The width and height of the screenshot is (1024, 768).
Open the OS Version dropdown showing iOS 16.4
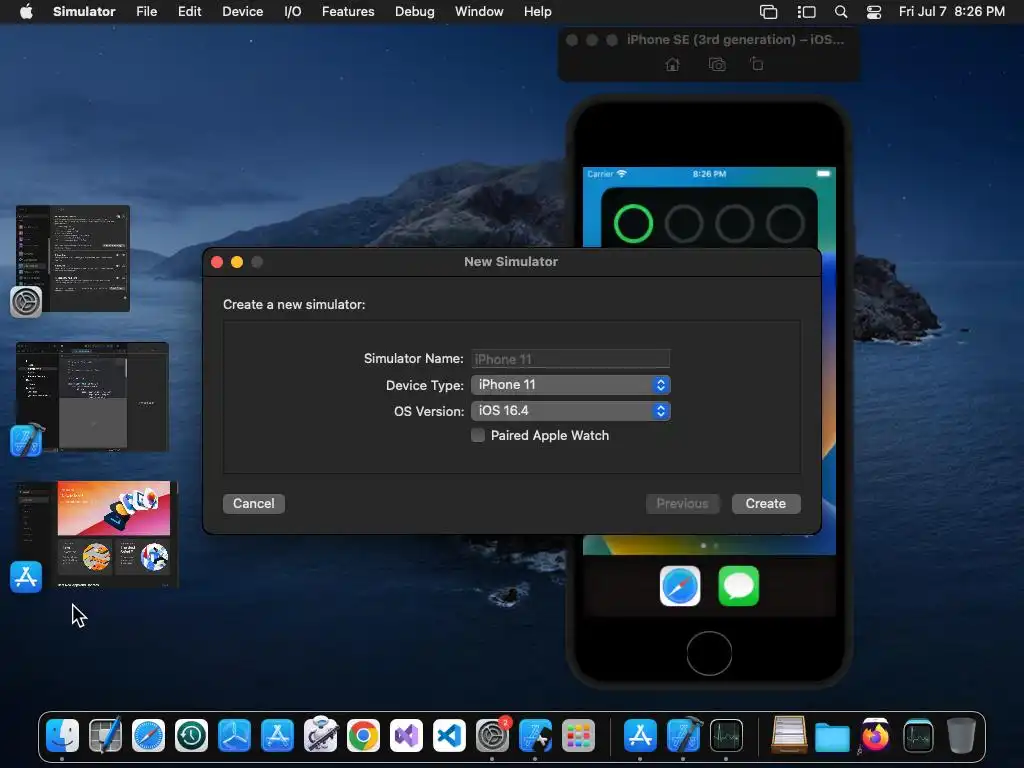coord(570,411)
